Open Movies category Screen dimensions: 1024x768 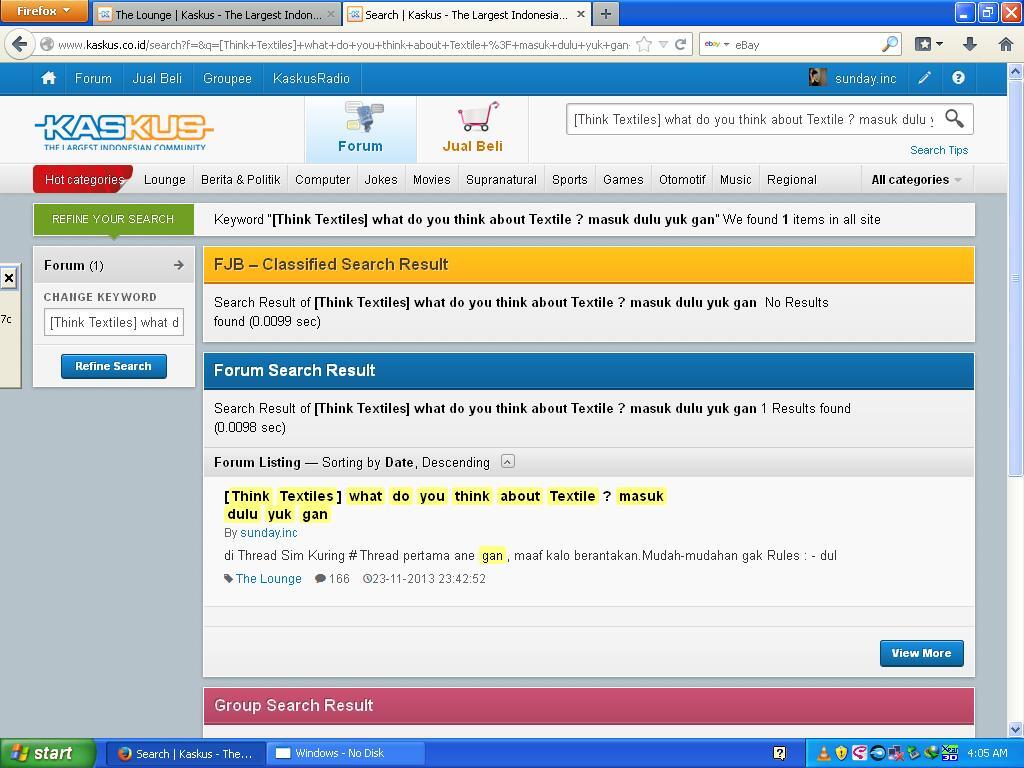click(432, 180)
